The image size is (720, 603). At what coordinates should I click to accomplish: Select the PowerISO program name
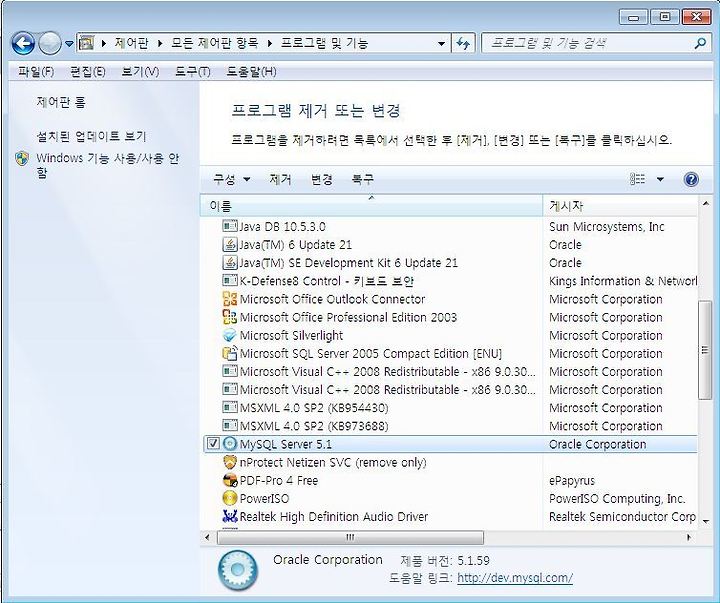coord(264,499)
